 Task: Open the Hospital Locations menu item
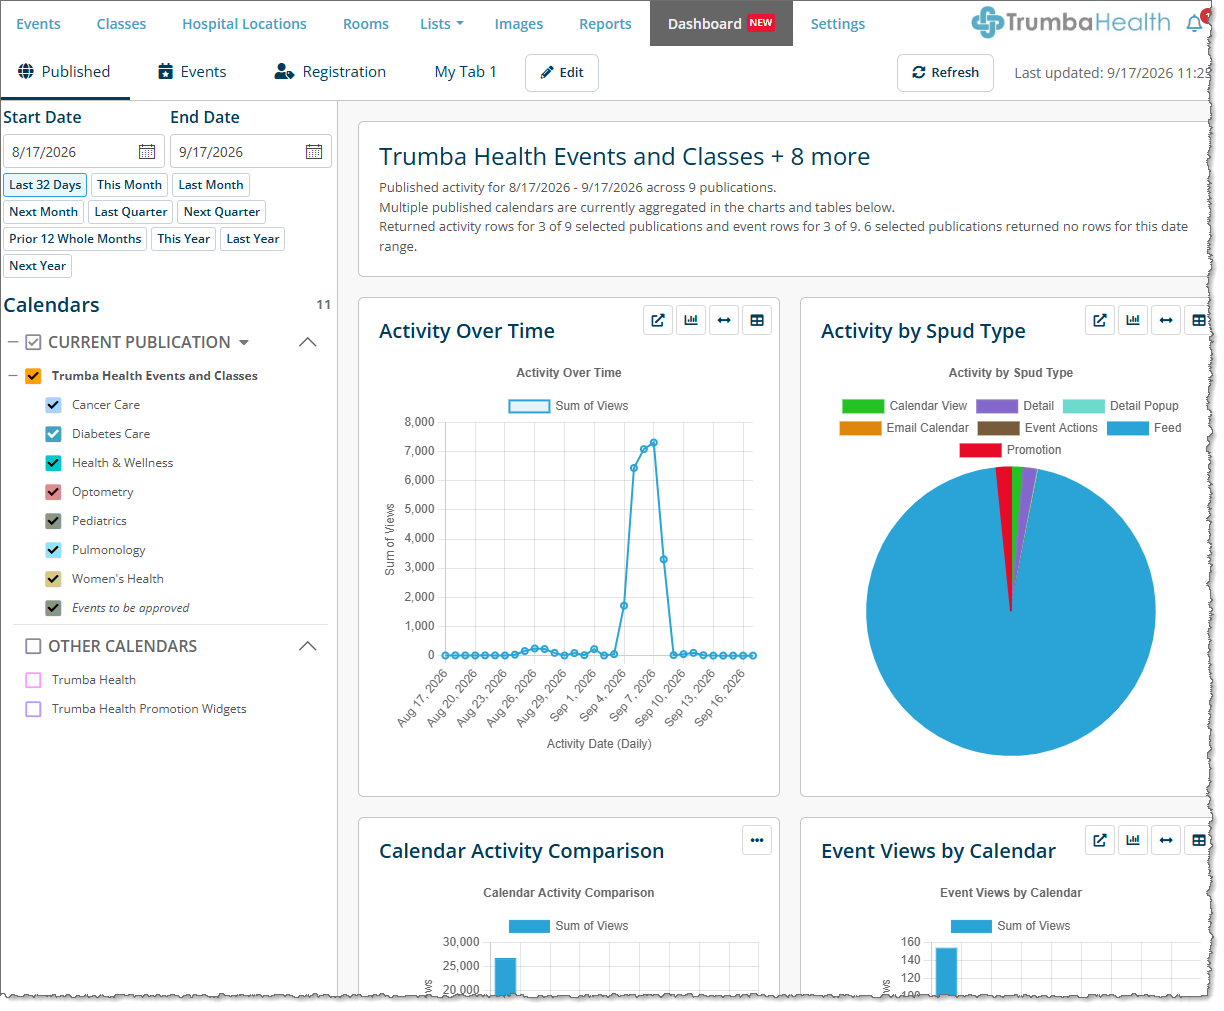click(244, 24)
